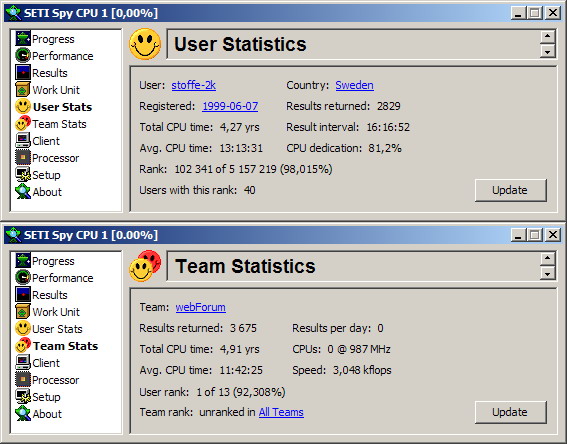Follow the Sweden country link
This screenshot has width=567, height=444.
click(354, 85)
